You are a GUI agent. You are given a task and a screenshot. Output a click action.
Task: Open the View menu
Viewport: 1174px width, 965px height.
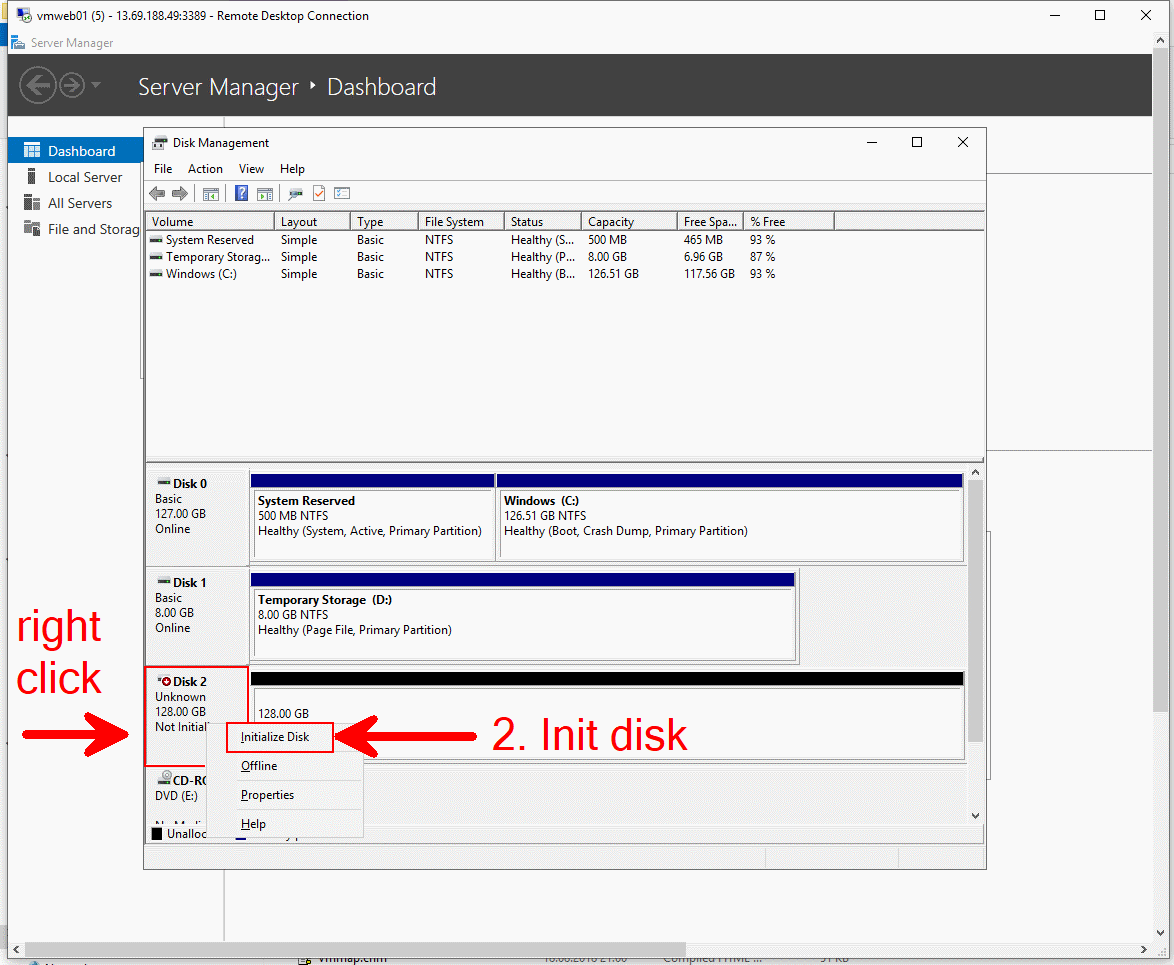[251, 168]
